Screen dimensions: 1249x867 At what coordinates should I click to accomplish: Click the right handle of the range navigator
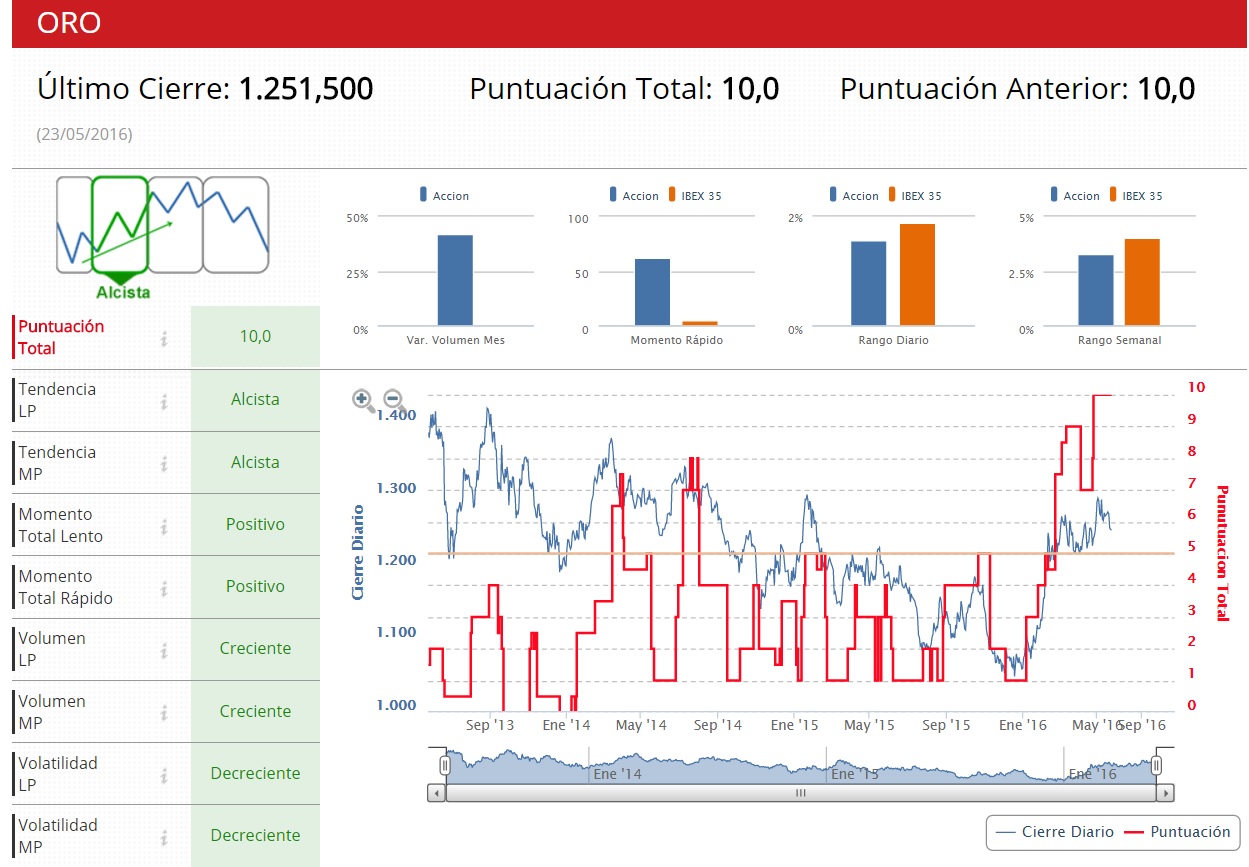1156,765
